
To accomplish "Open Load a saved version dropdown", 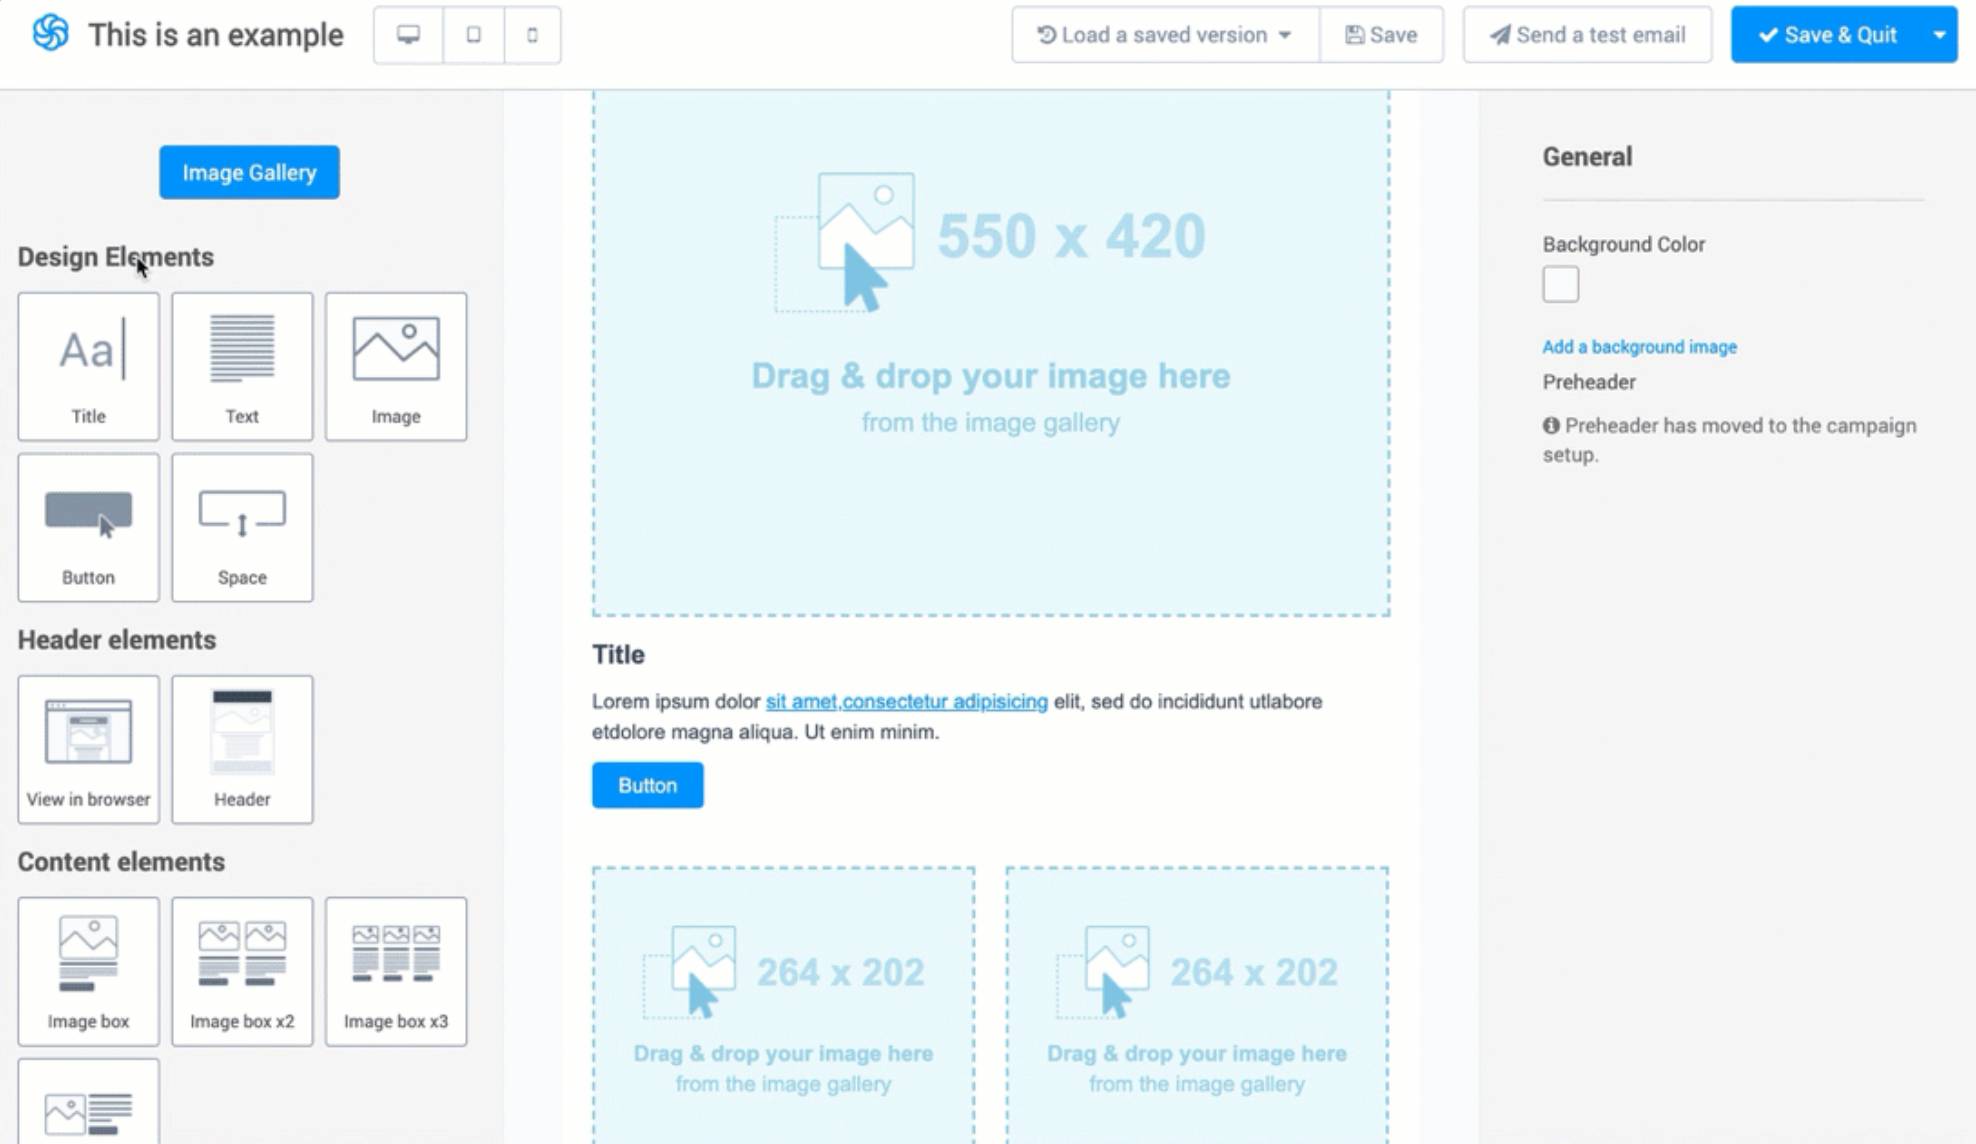I will (1165, 35).
